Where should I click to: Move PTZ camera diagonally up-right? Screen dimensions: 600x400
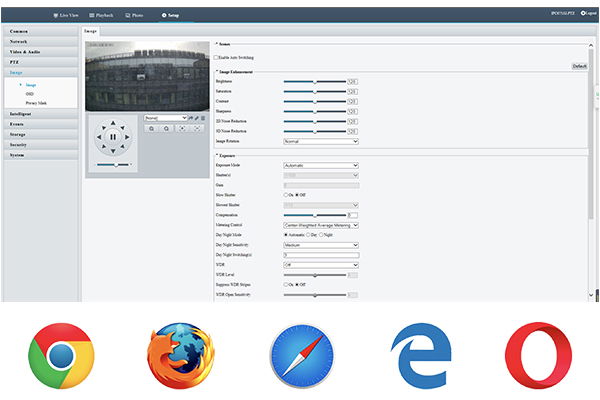(122, 128)
